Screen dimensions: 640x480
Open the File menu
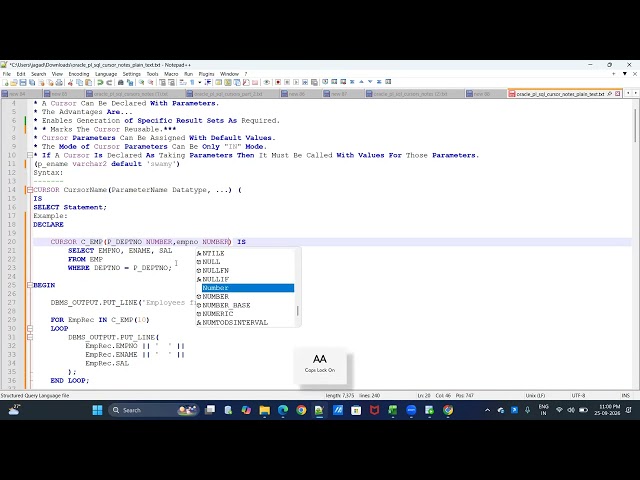pos(7,74)
